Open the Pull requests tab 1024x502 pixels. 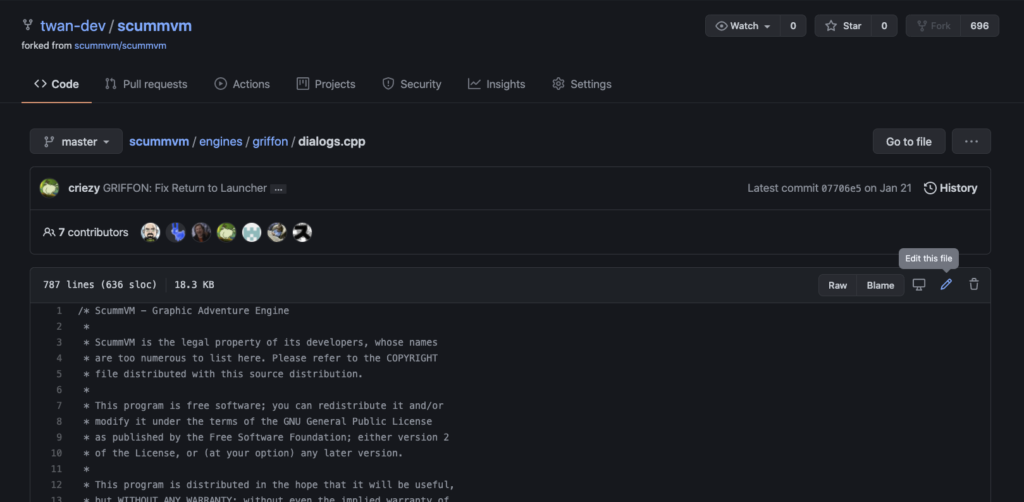[146, 84]
